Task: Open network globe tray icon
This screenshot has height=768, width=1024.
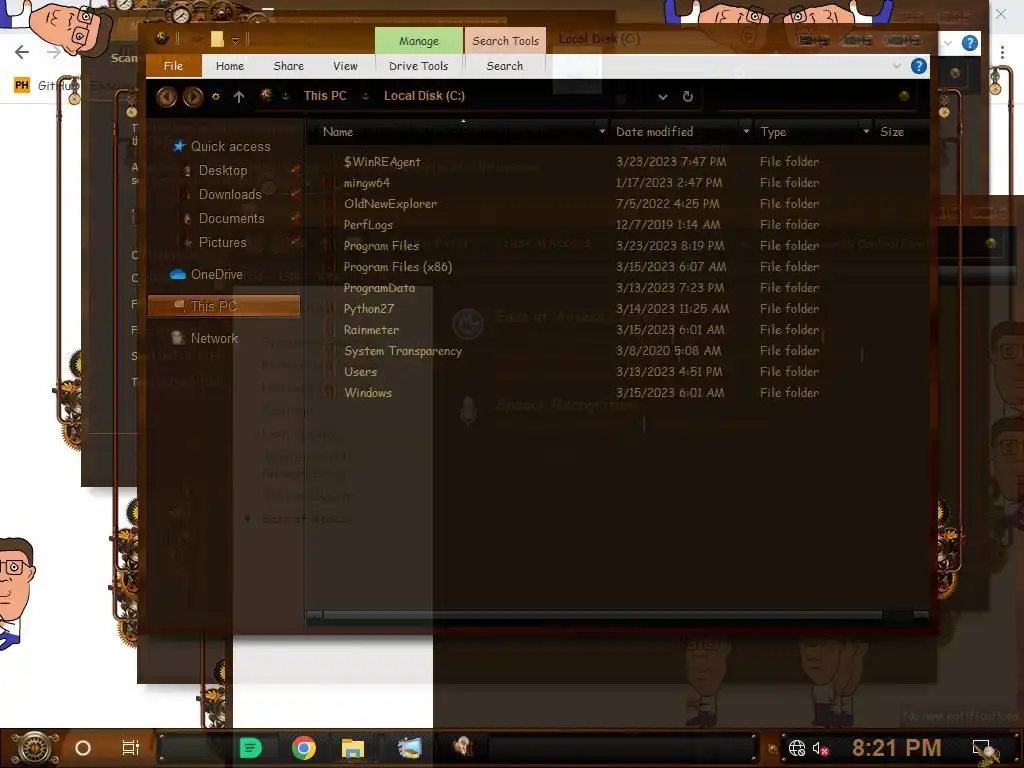Action: pyautogui.click(x=797, y=748)
